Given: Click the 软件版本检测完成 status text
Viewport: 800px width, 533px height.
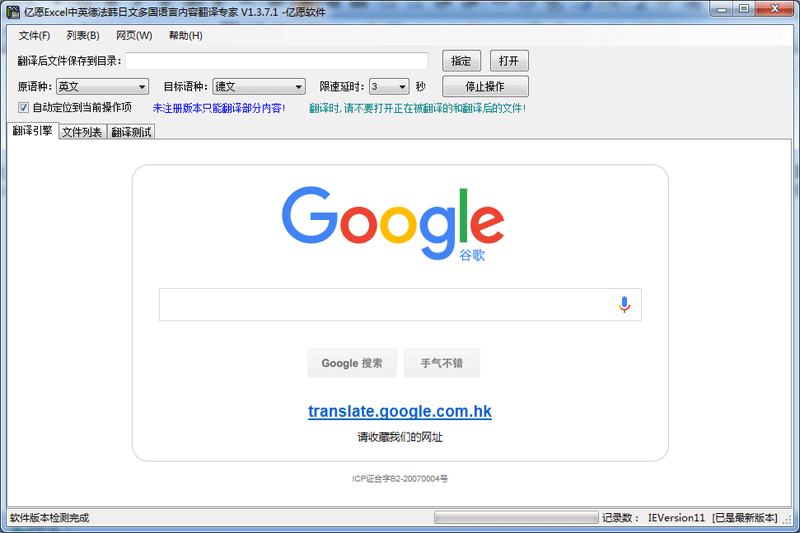Looking at the screenshot, I should point(49,518).
